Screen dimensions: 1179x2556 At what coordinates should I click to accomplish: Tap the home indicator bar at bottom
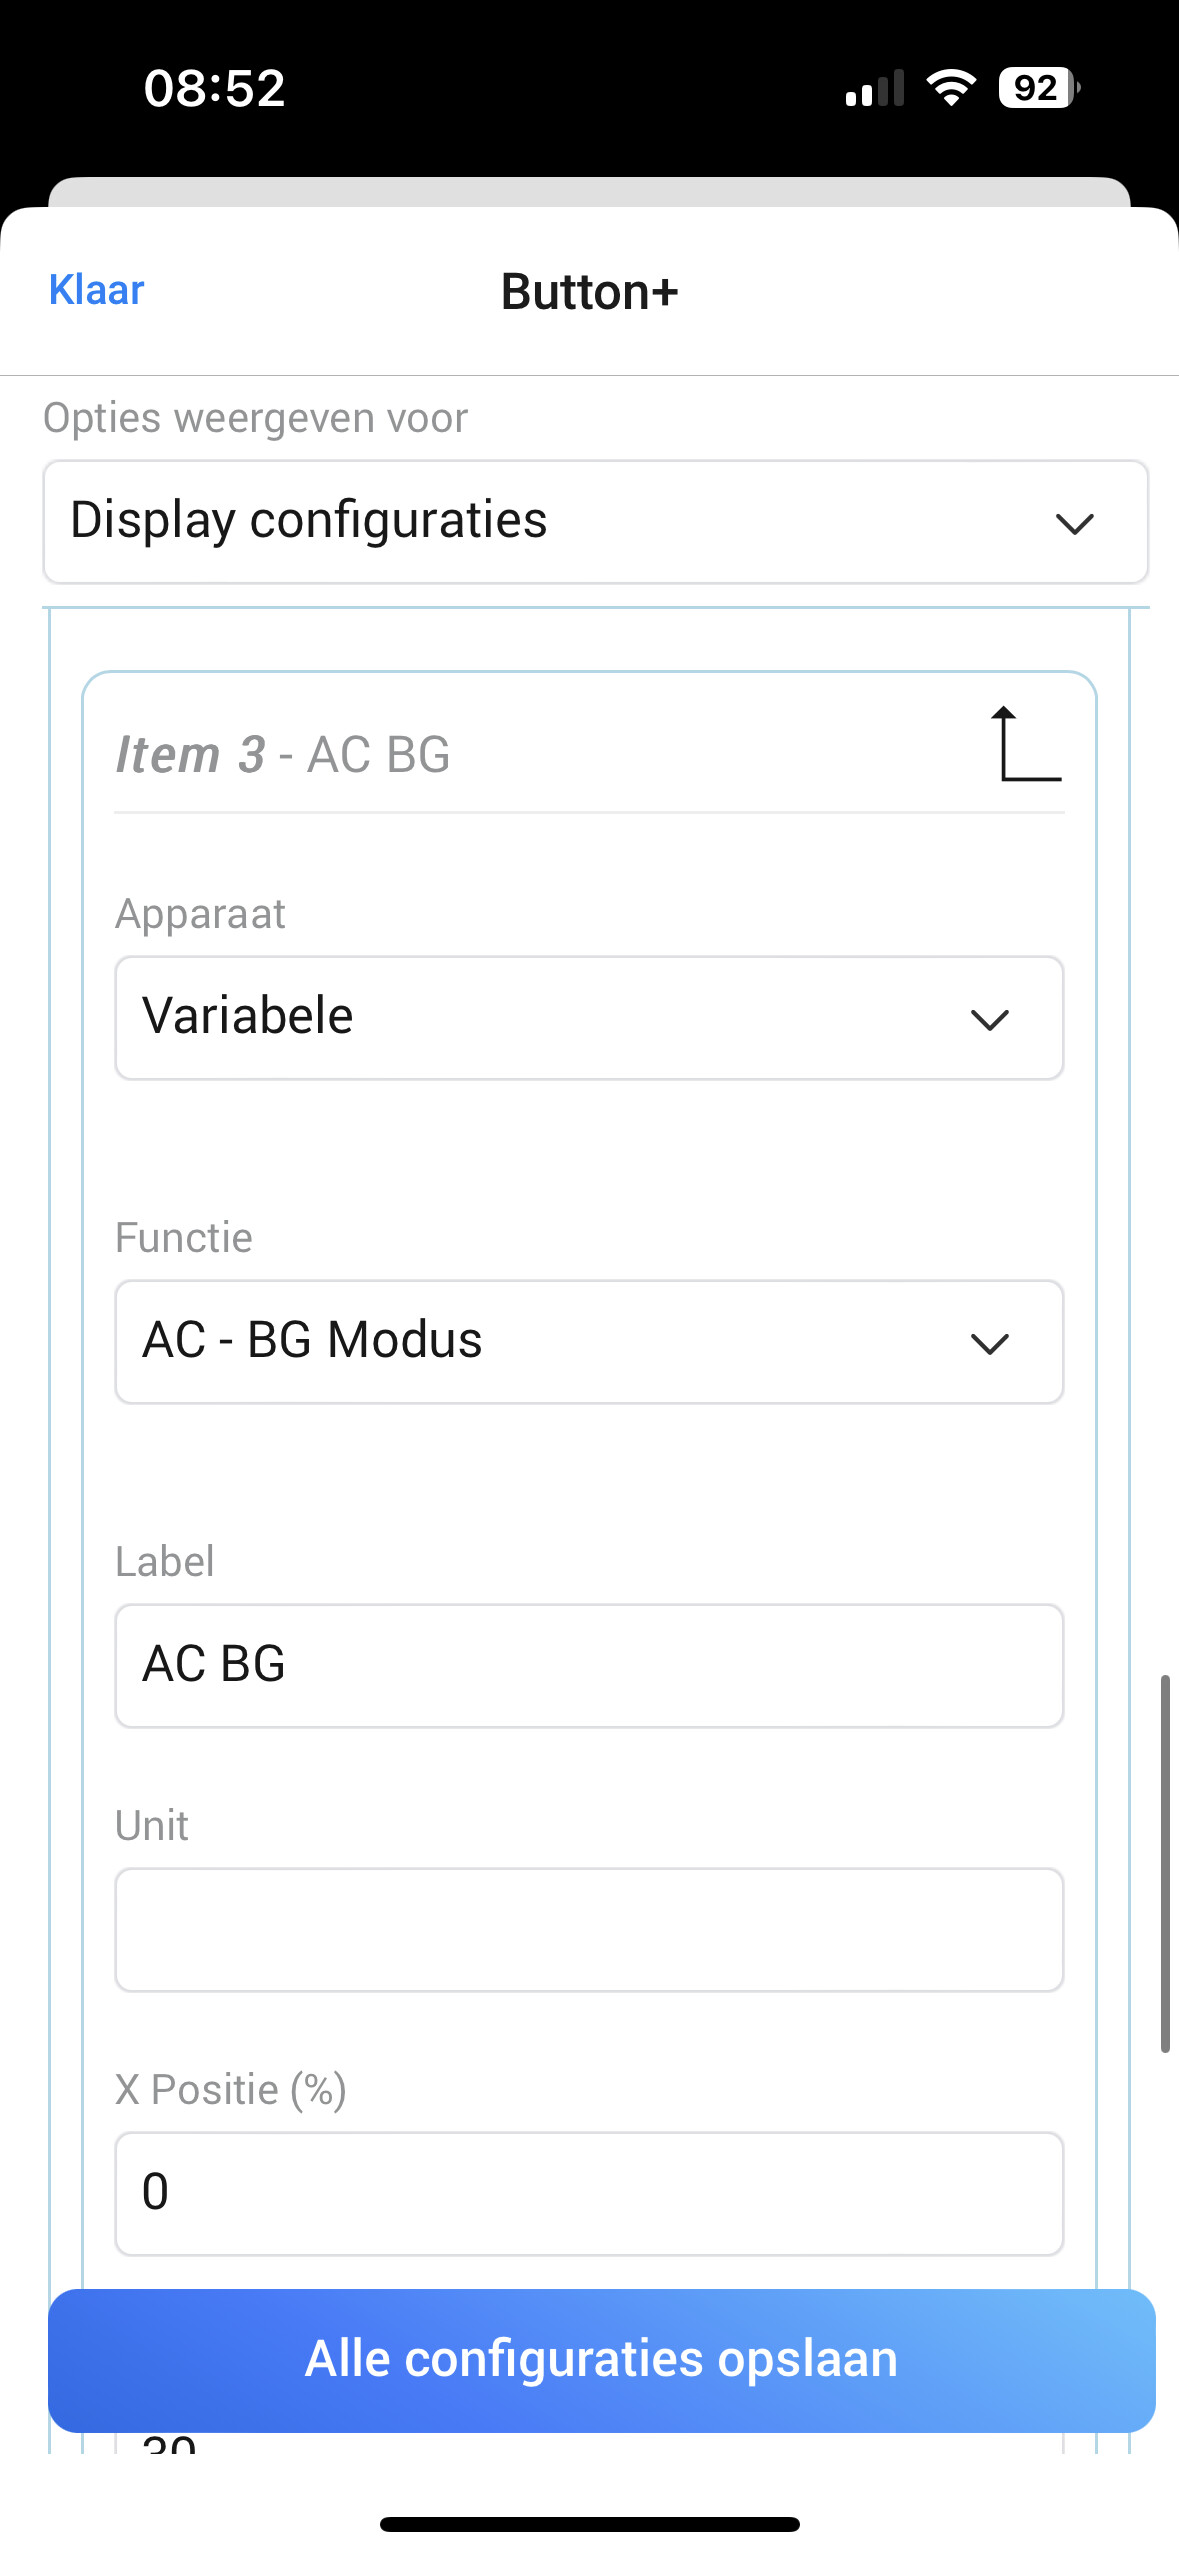pyautogui.click(x=589, y=2524)
